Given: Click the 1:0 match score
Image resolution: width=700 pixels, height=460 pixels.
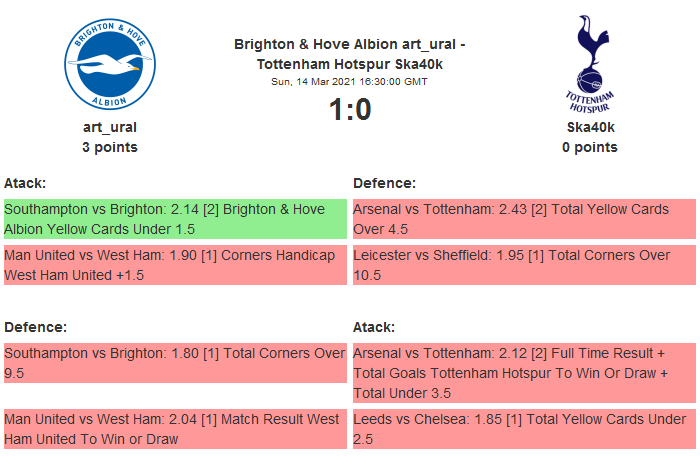Looking at the screenshot, I should [350, 109].
